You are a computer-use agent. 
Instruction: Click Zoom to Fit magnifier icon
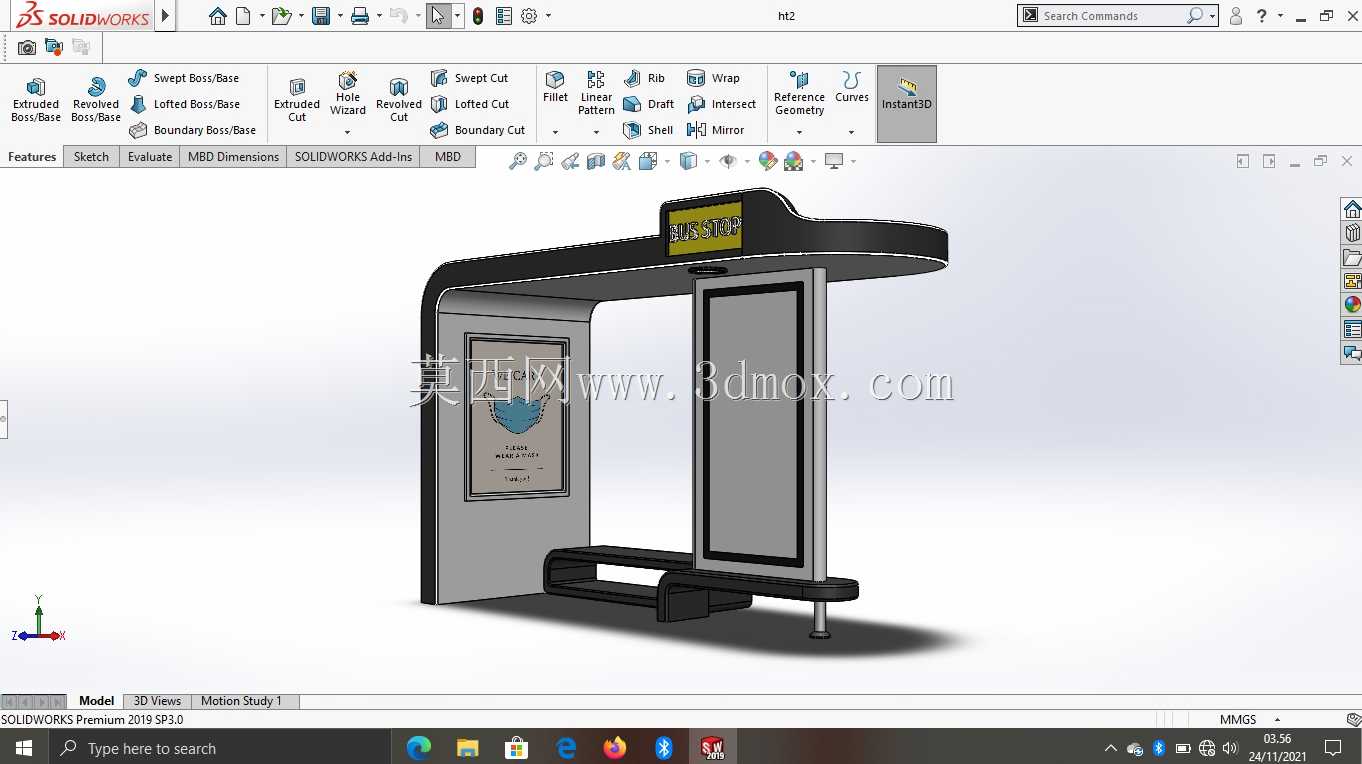(517, 161)
